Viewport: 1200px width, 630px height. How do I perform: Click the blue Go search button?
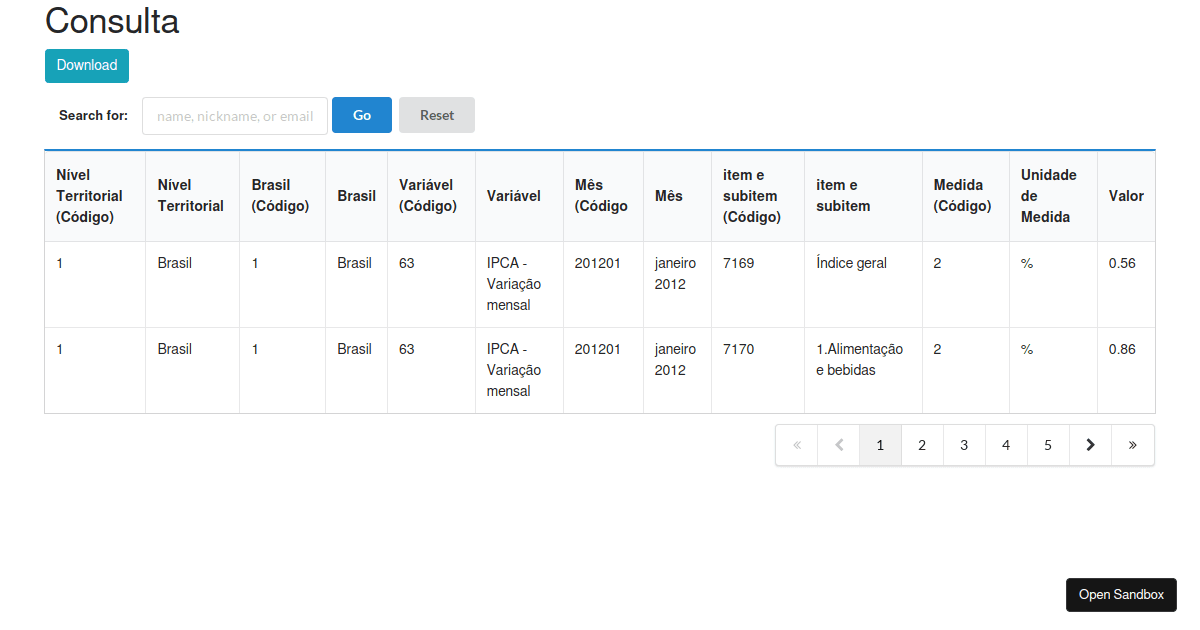(x=361, y=115)
